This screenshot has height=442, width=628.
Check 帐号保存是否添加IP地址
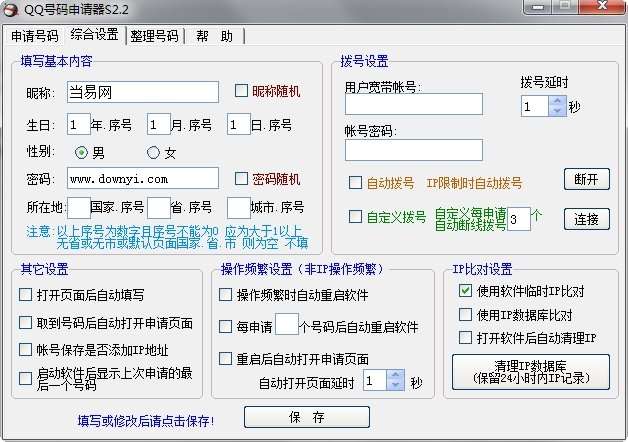click(x=26, y=350)
